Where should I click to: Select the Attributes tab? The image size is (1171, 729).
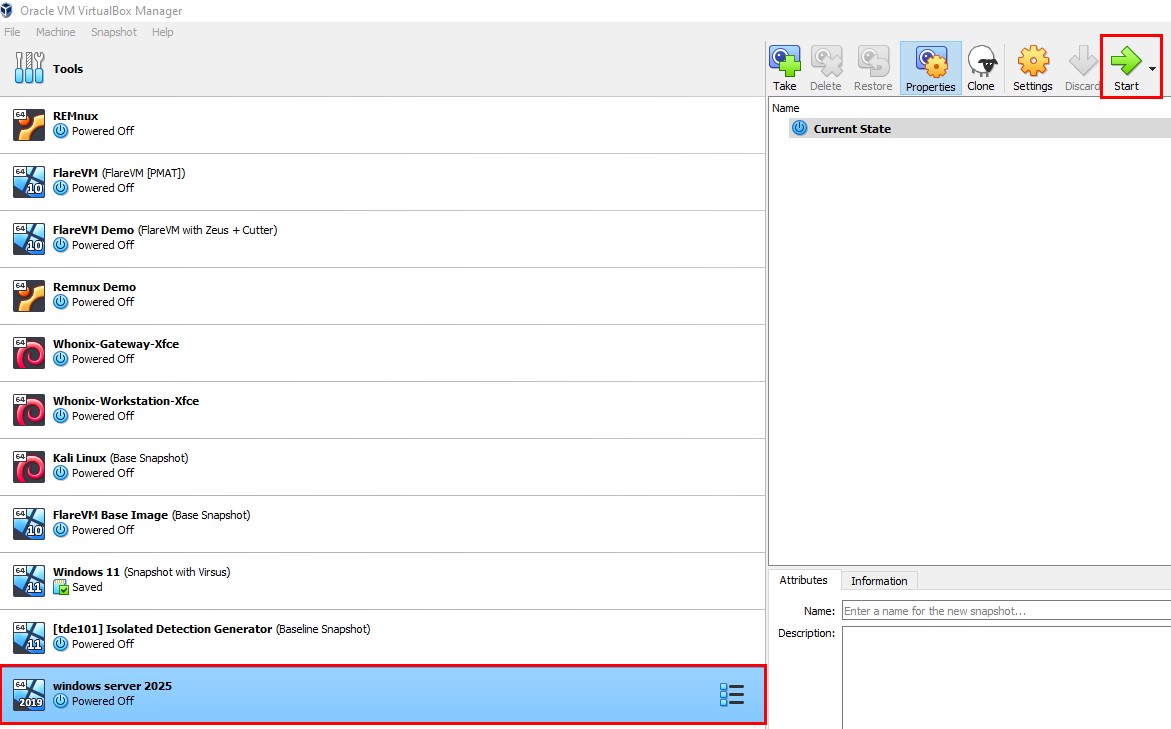tap(804, 580)
